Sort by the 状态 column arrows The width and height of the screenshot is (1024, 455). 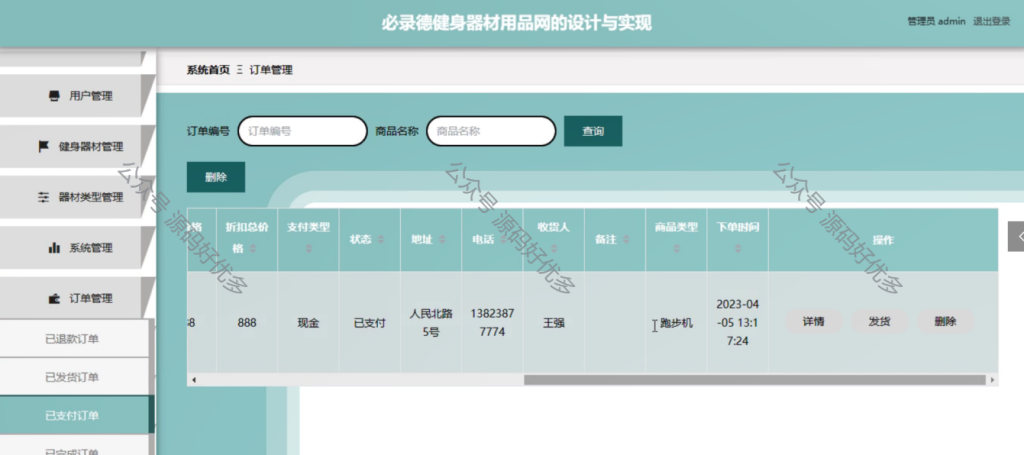pos(381,240)
